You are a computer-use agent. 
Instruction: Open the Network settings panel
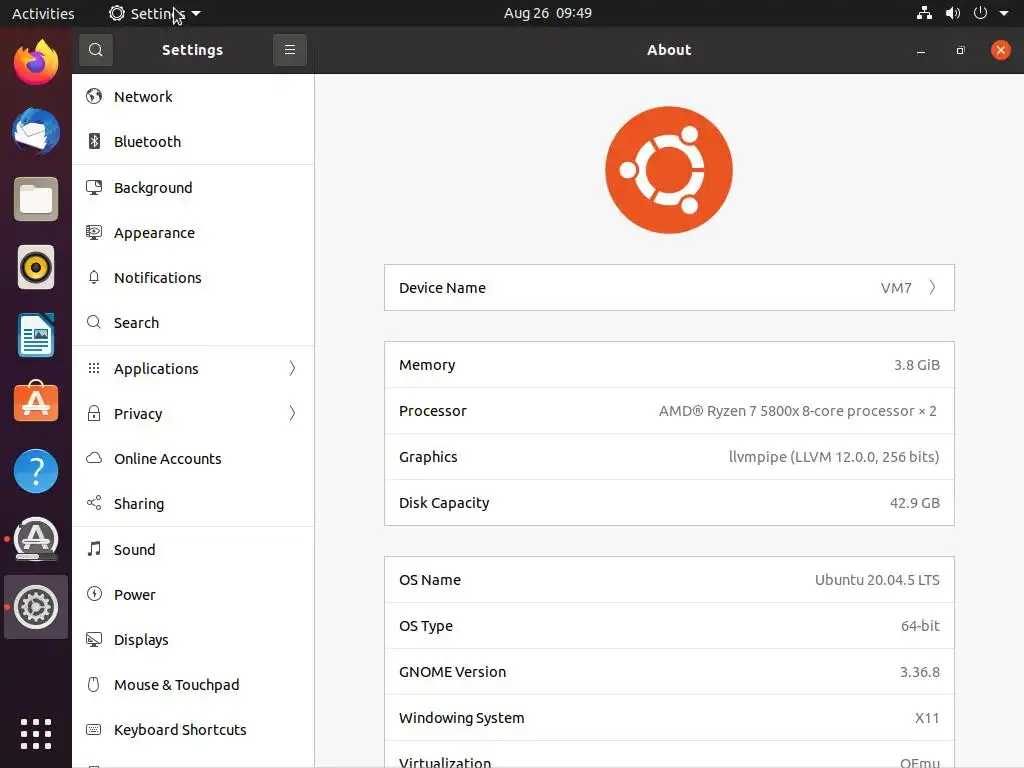coord(193,97)
